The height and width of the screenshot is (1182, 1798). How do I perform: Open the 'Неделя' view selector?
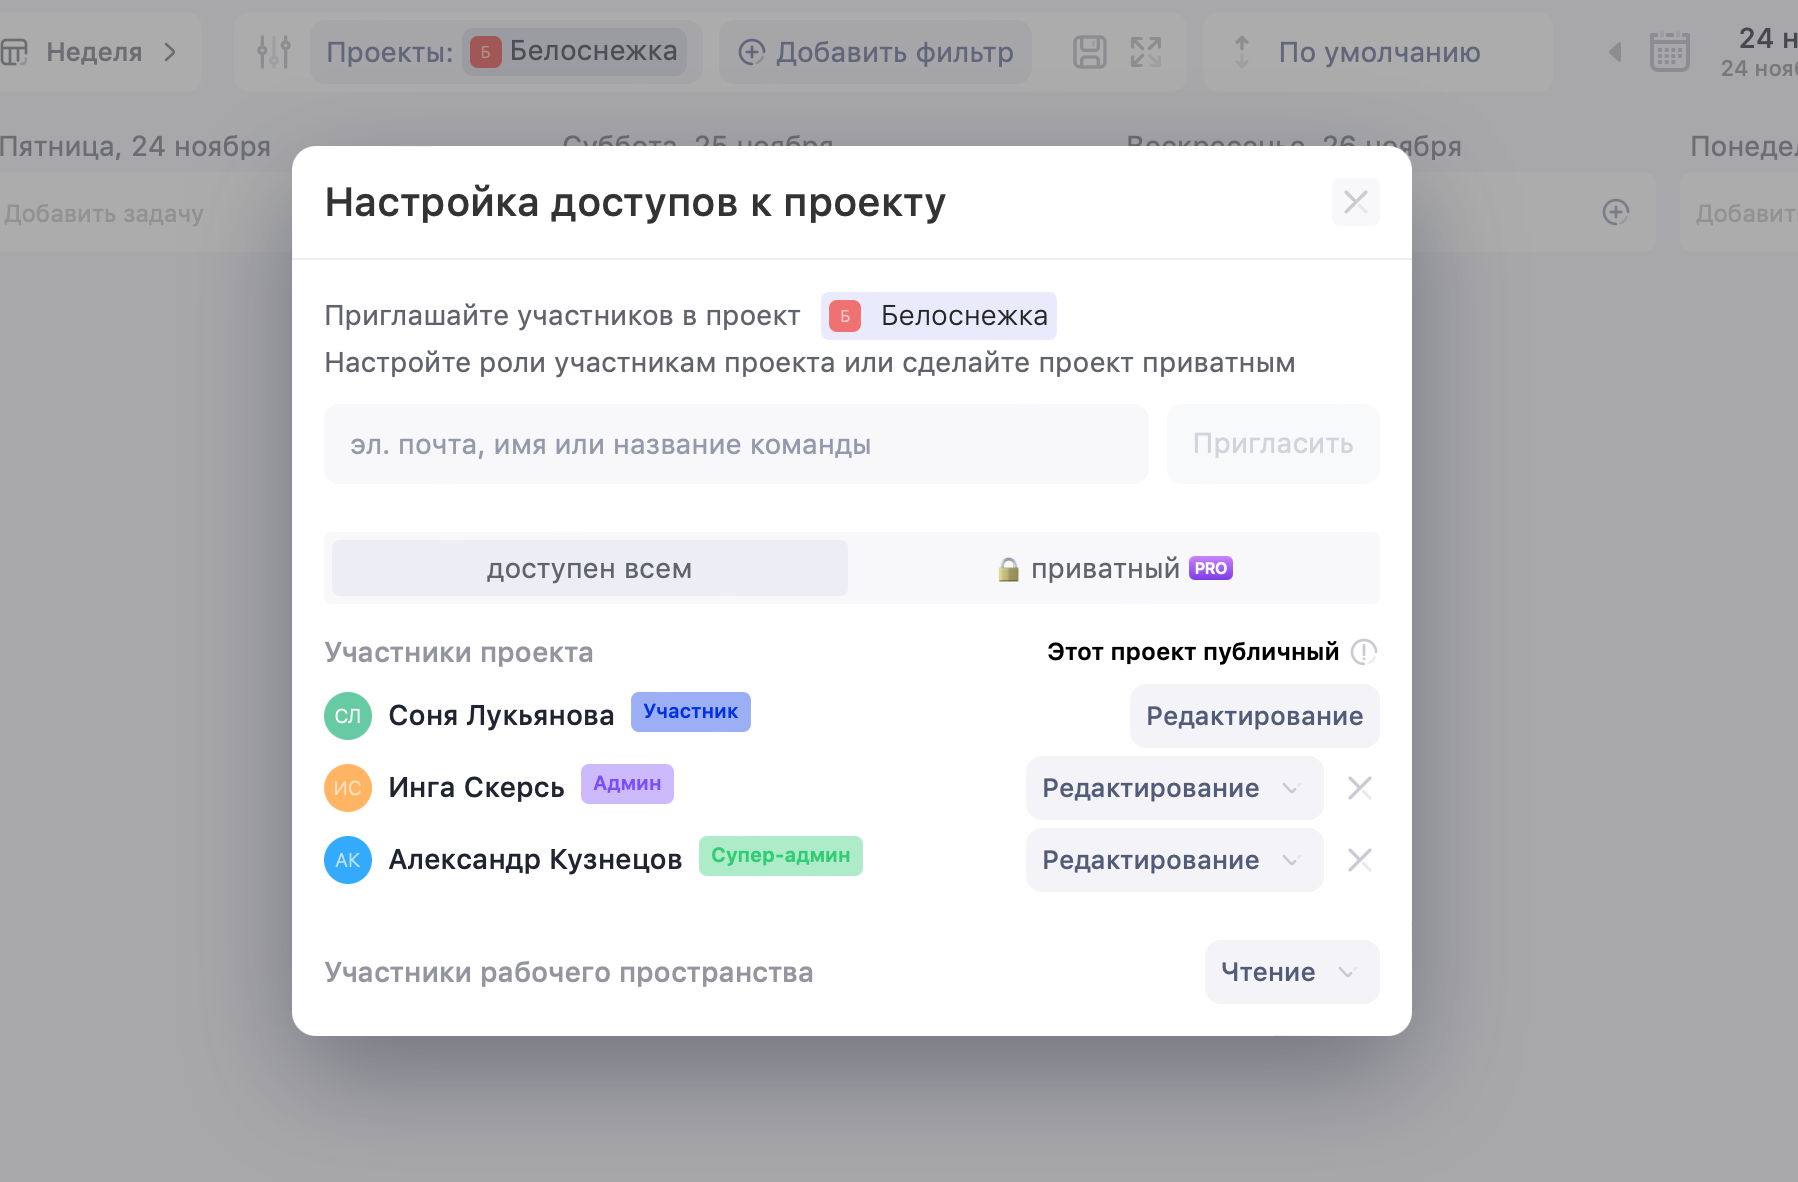(x=95, y=52)
